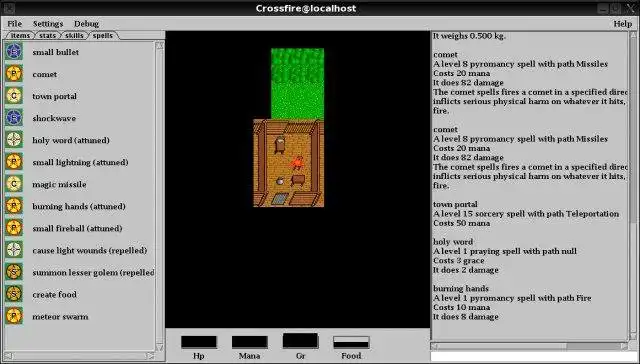
Task: Click 'It weighs 0.500 kg.' log line
Action: point(469,36)
